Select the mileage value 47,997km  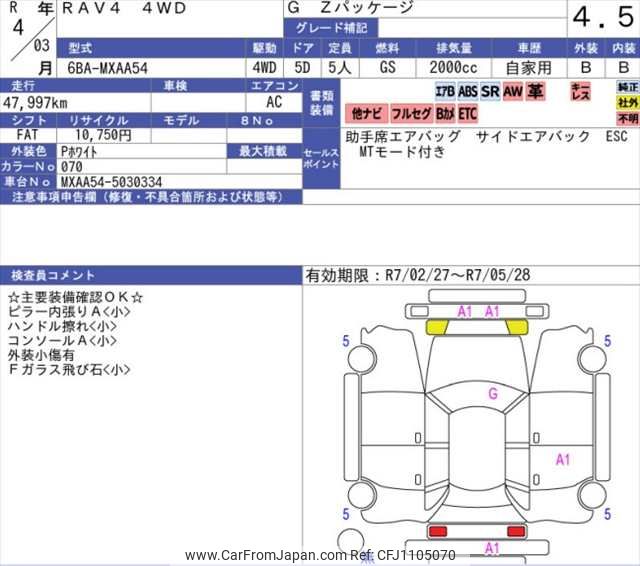pyautogui.click(x=35, y=103)
